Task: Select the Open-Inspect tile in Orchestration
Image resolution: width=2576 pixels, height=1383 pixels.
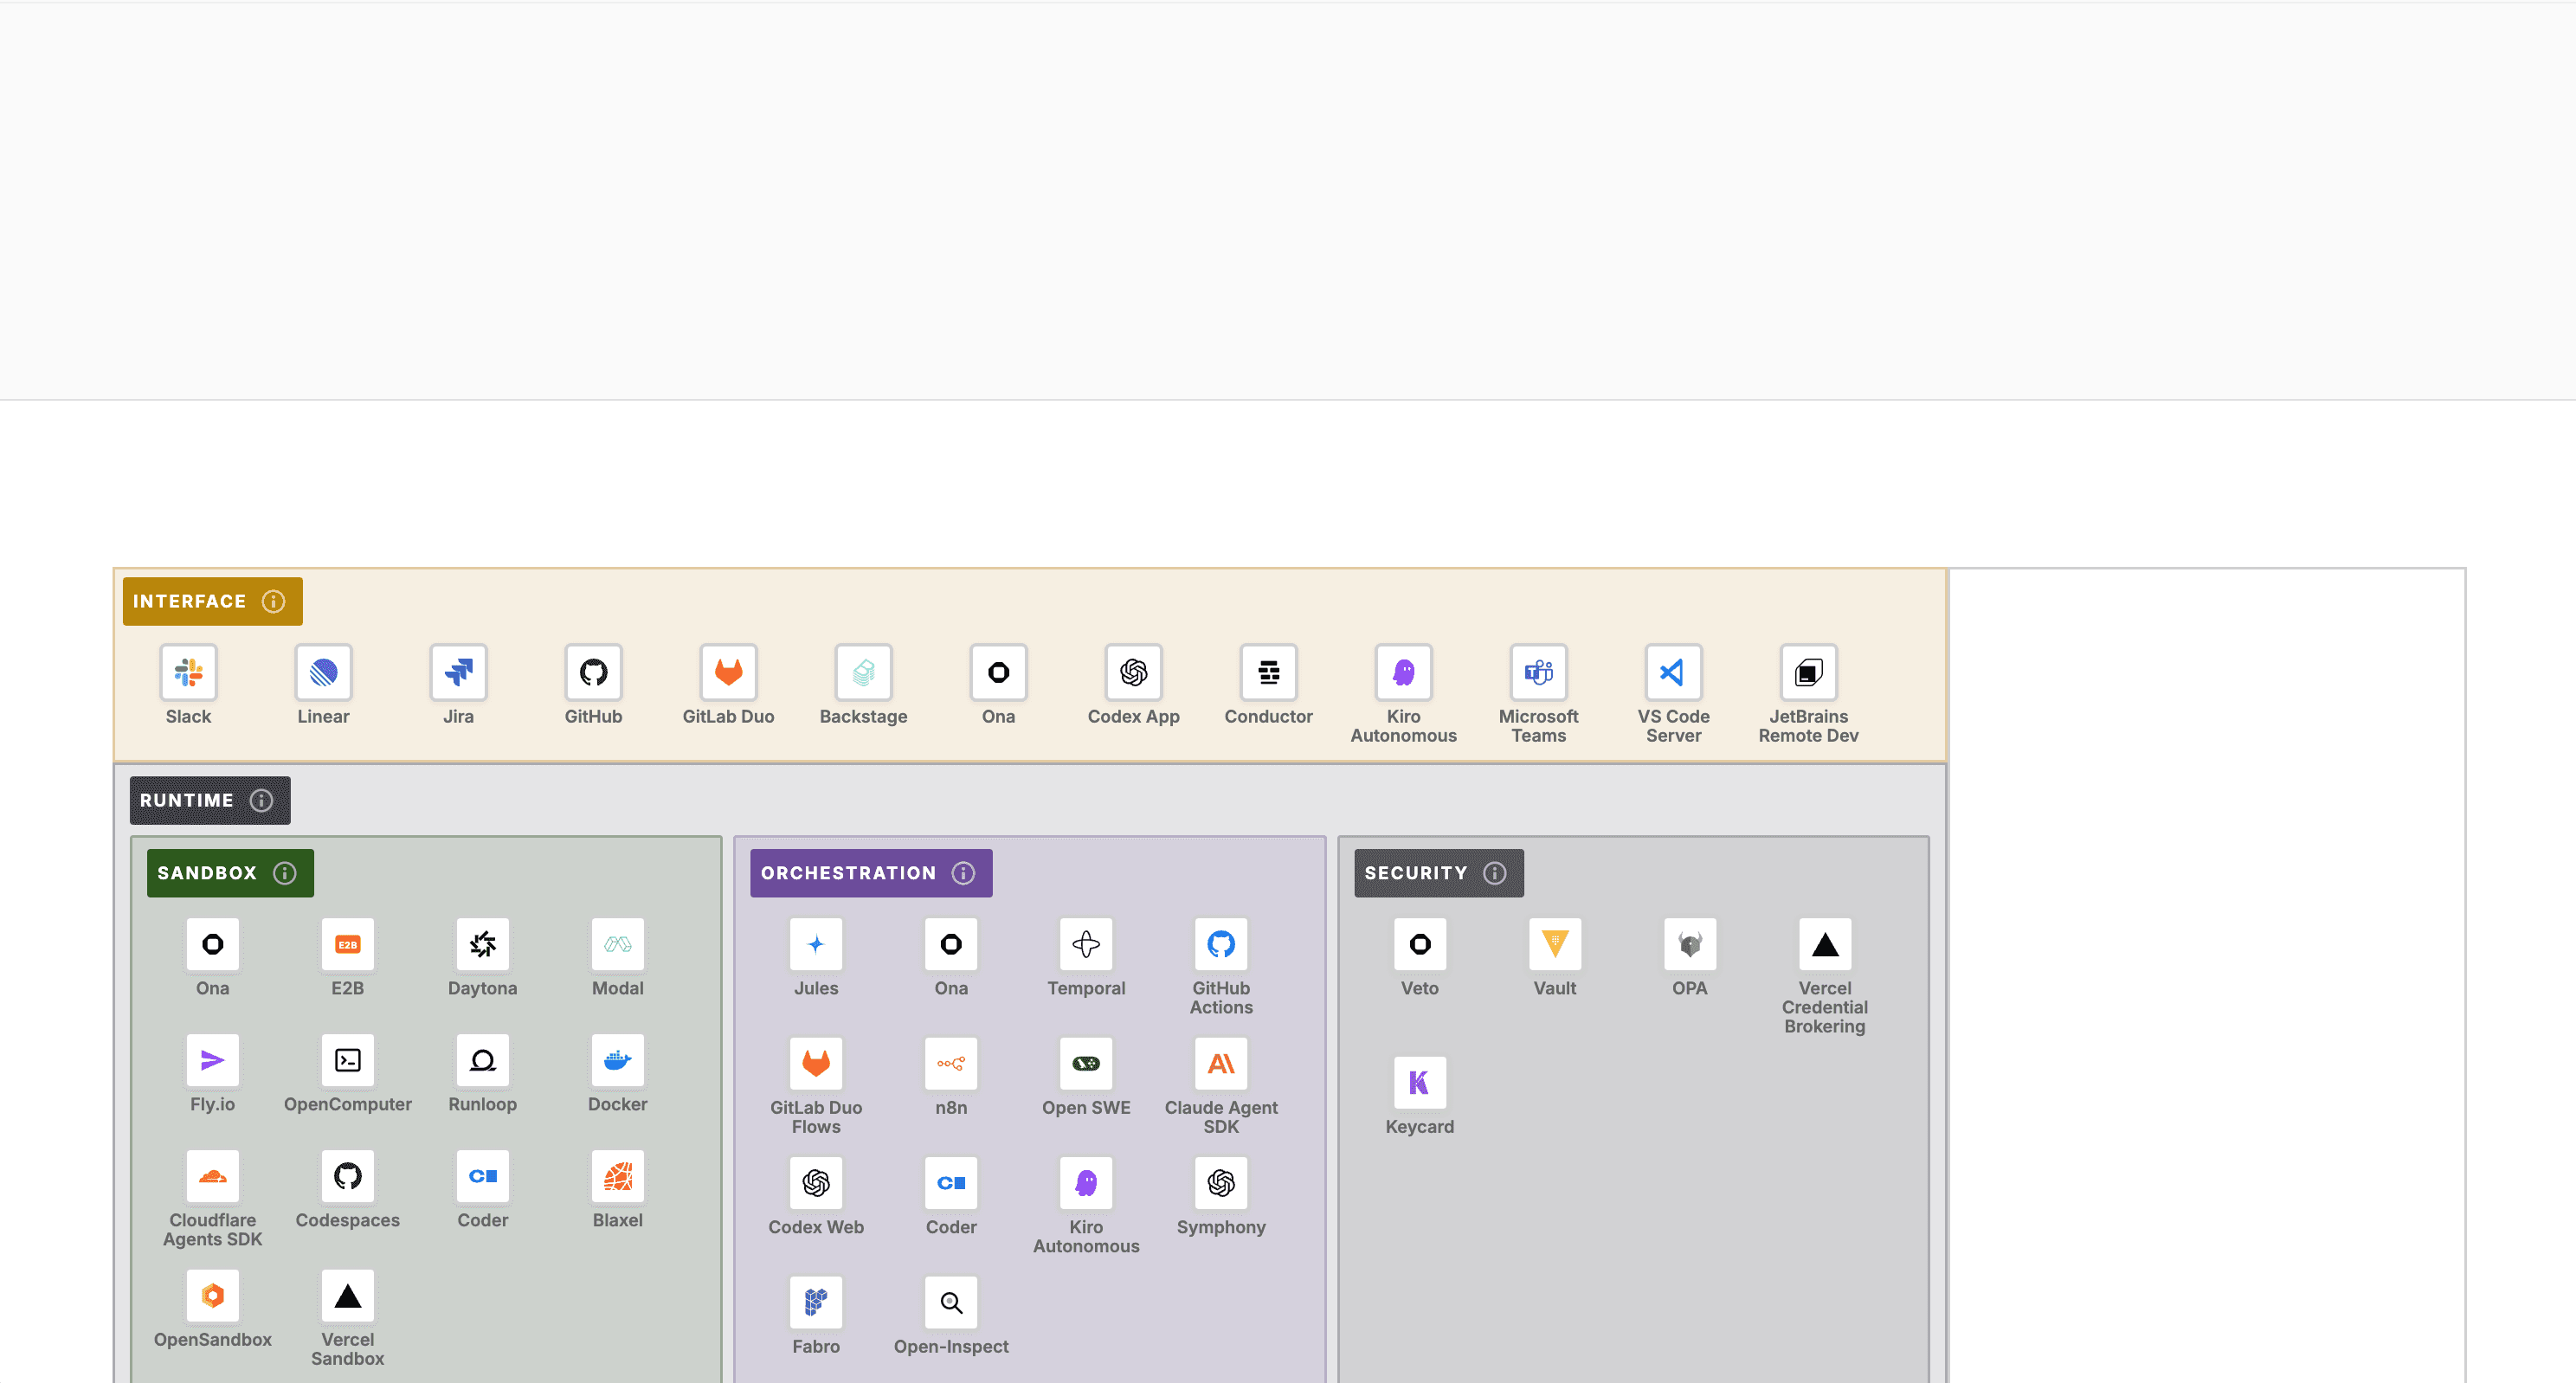Action: 951,1302
